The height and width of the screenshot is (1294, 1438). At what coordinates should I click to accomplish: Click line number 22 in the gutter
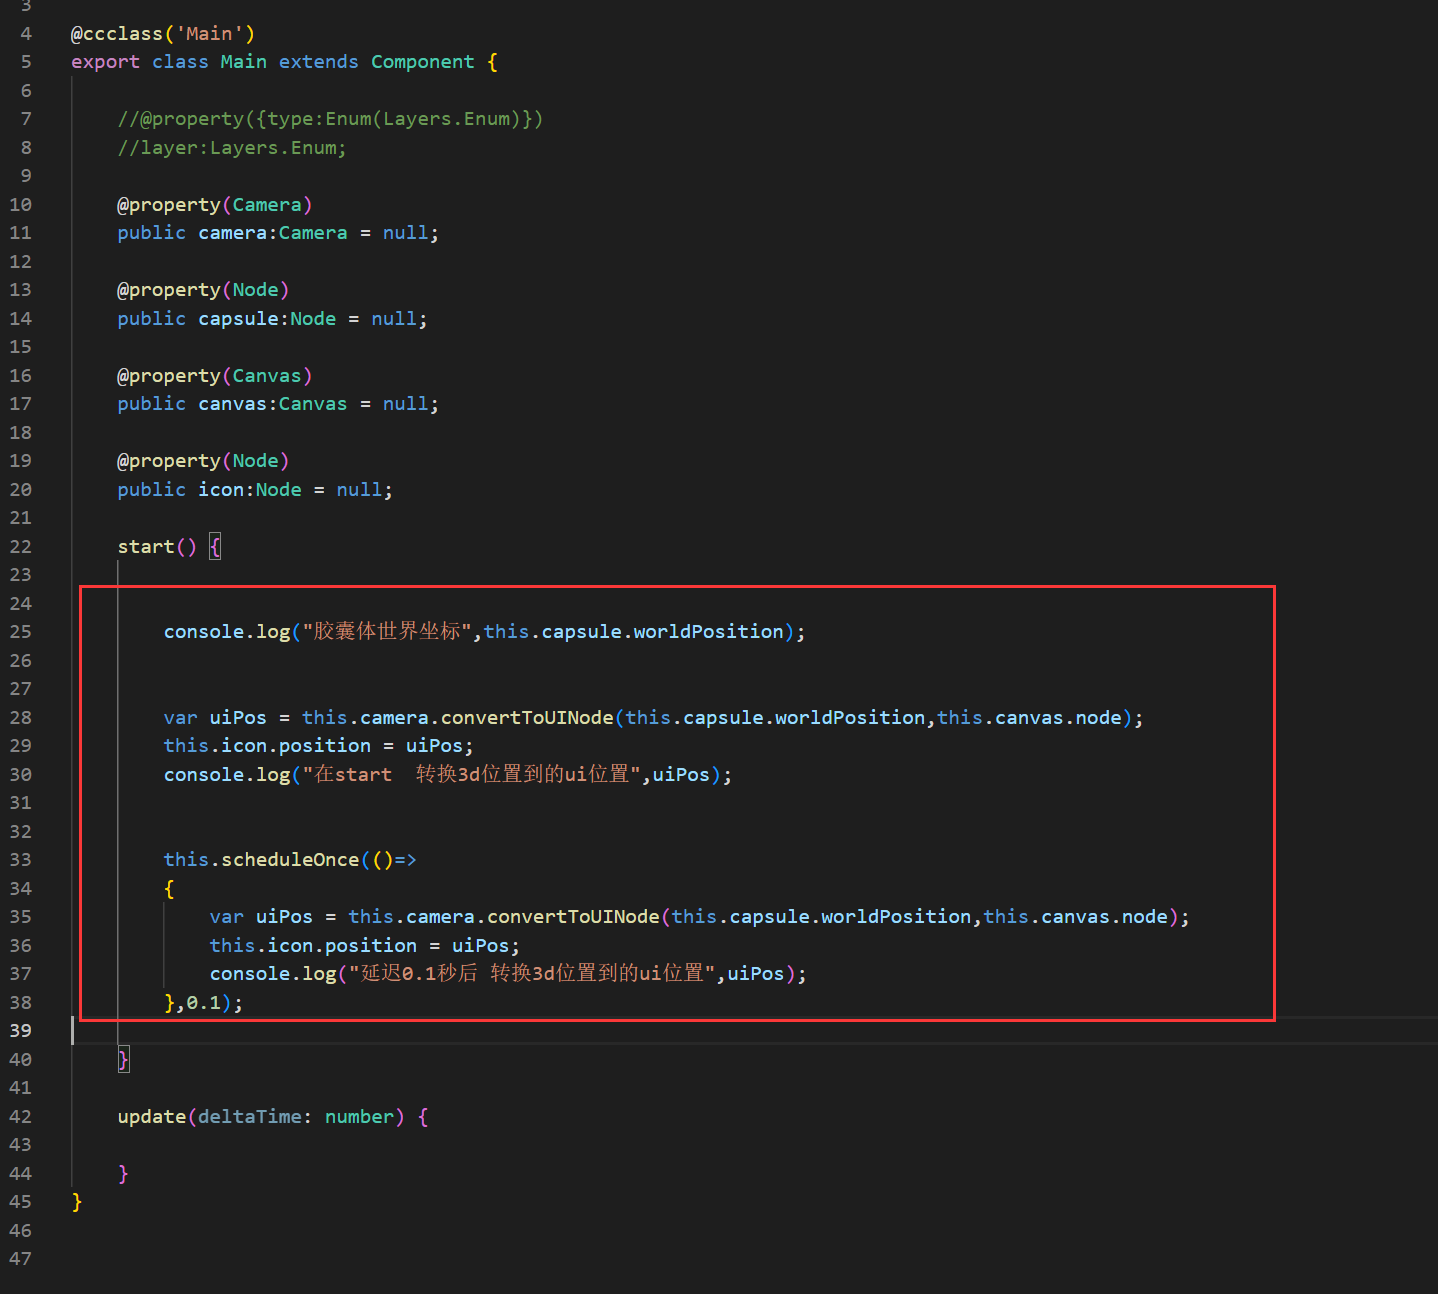point(20,547)
